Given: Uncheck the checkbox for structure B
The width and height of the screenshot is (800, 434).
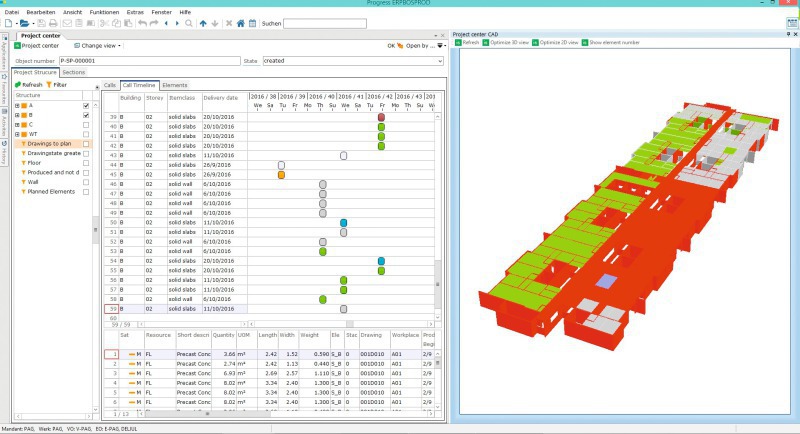Looking at the screenshot, I should click(x=86, y=115).
